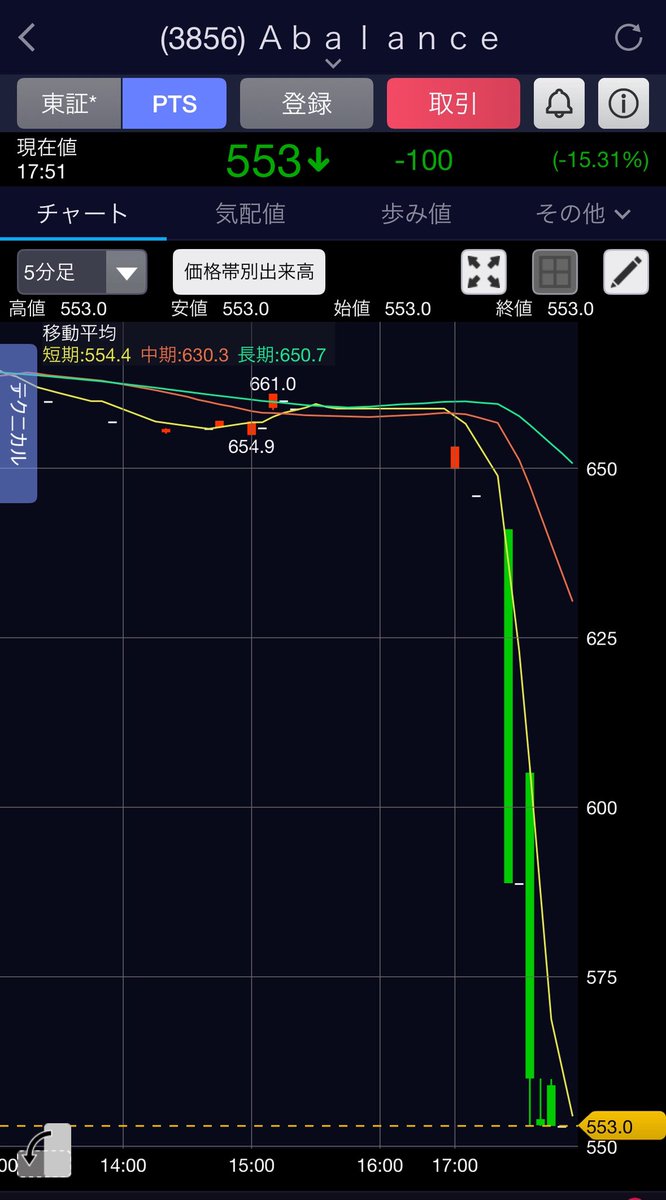666x1200 pixels.
Task: Tap the 16:00 time axis label
Action: click(x=379, y=1166)
